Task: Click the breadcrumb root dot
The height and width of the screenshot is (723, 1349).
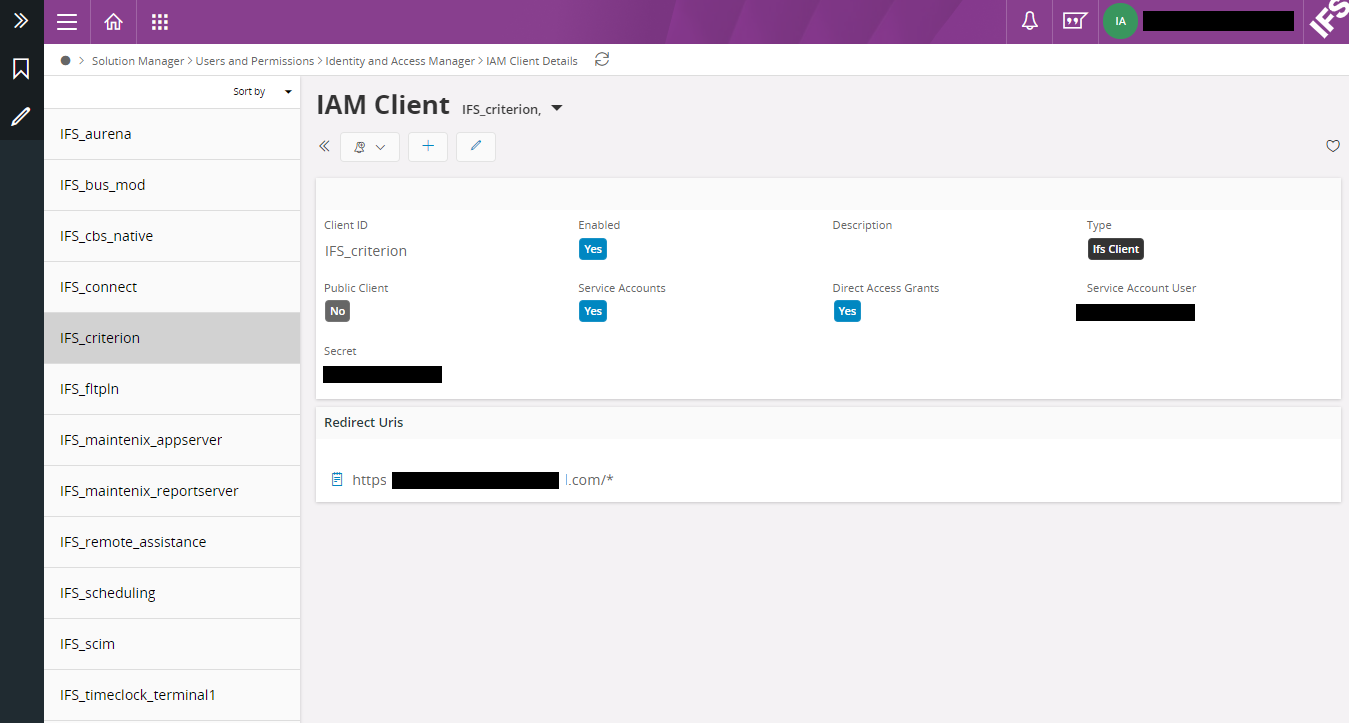Action: (x=66, y=61)
